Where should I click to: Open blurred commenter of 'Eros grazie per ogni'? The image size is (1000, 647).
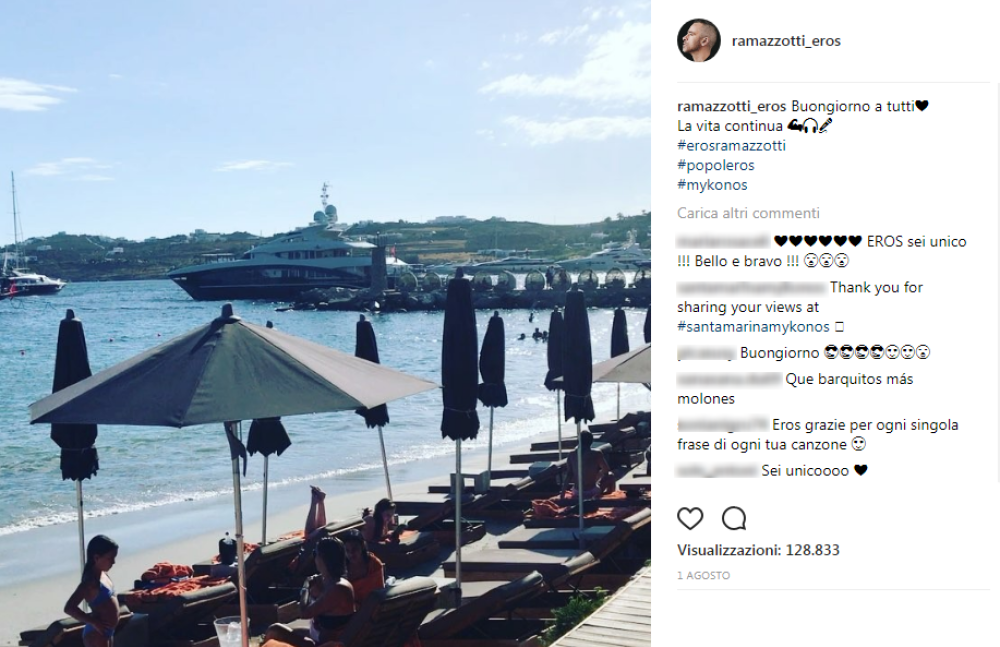(723, 424)
